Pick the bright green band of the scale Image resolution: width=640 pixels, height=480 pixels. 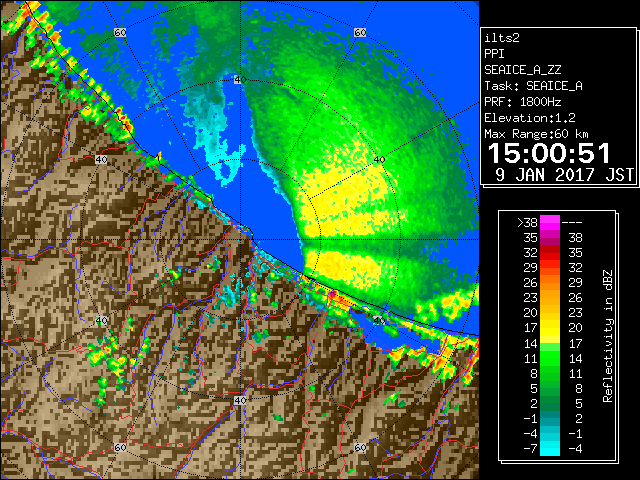pyautogui.click(x=550, y=359)
